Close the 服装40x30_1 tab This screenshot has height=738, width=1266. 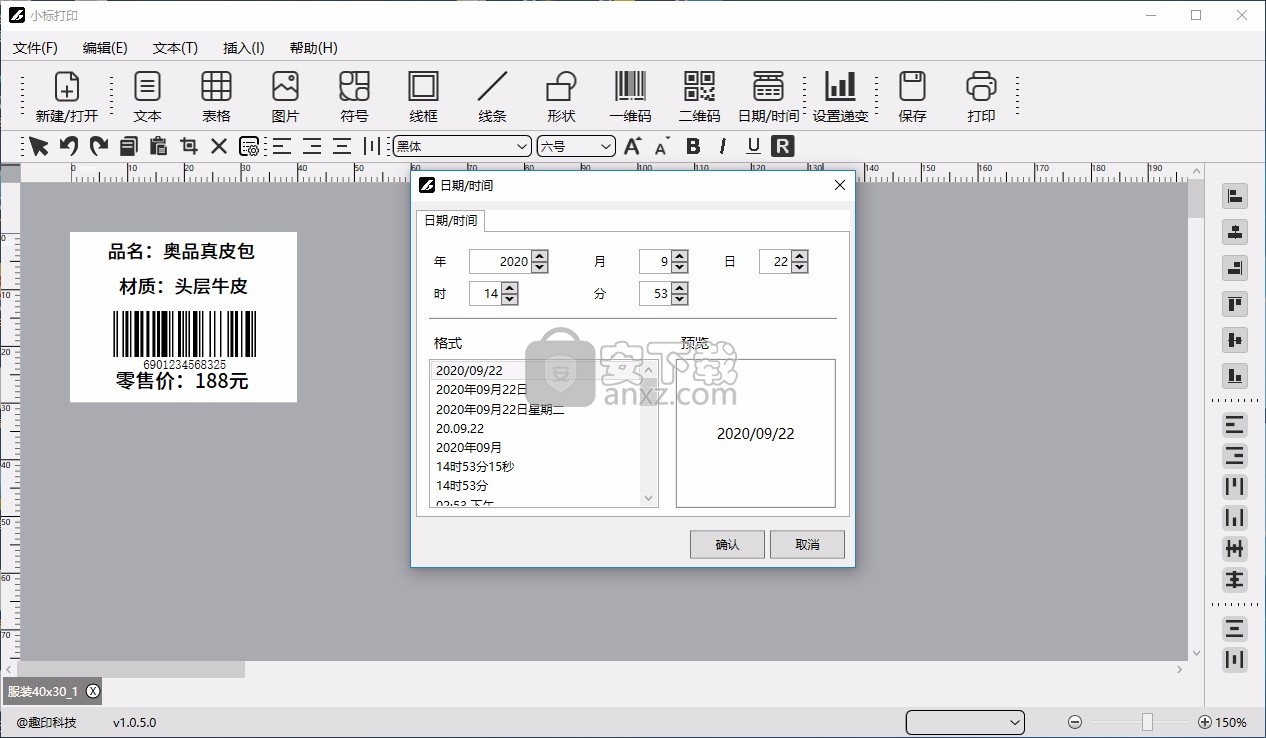93,691
